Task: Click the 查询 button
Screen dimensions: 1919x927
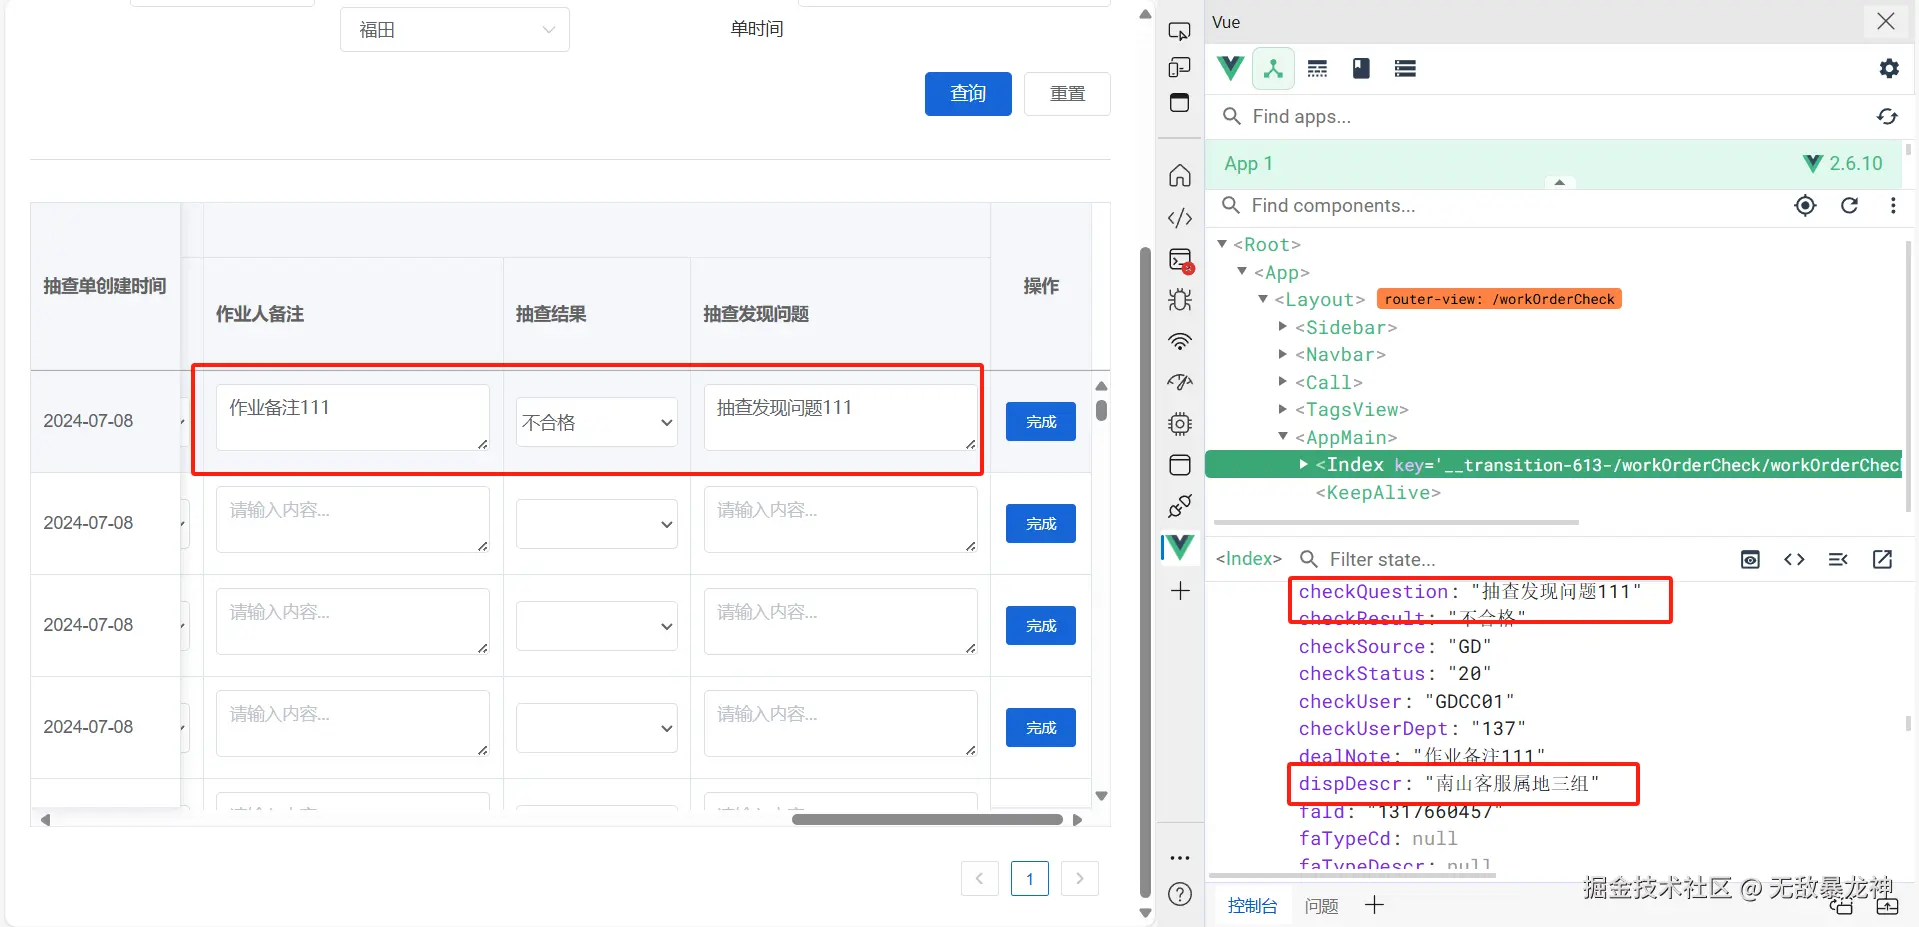Action: click(x=968, y=94)
